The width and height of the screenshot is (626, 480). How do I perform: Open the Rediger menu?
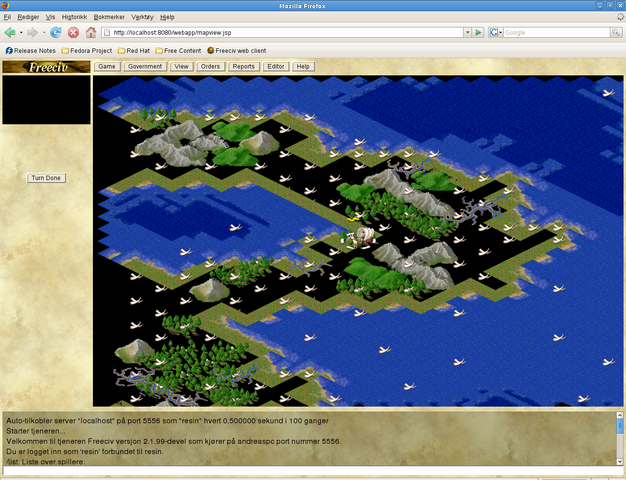[28, 17]
